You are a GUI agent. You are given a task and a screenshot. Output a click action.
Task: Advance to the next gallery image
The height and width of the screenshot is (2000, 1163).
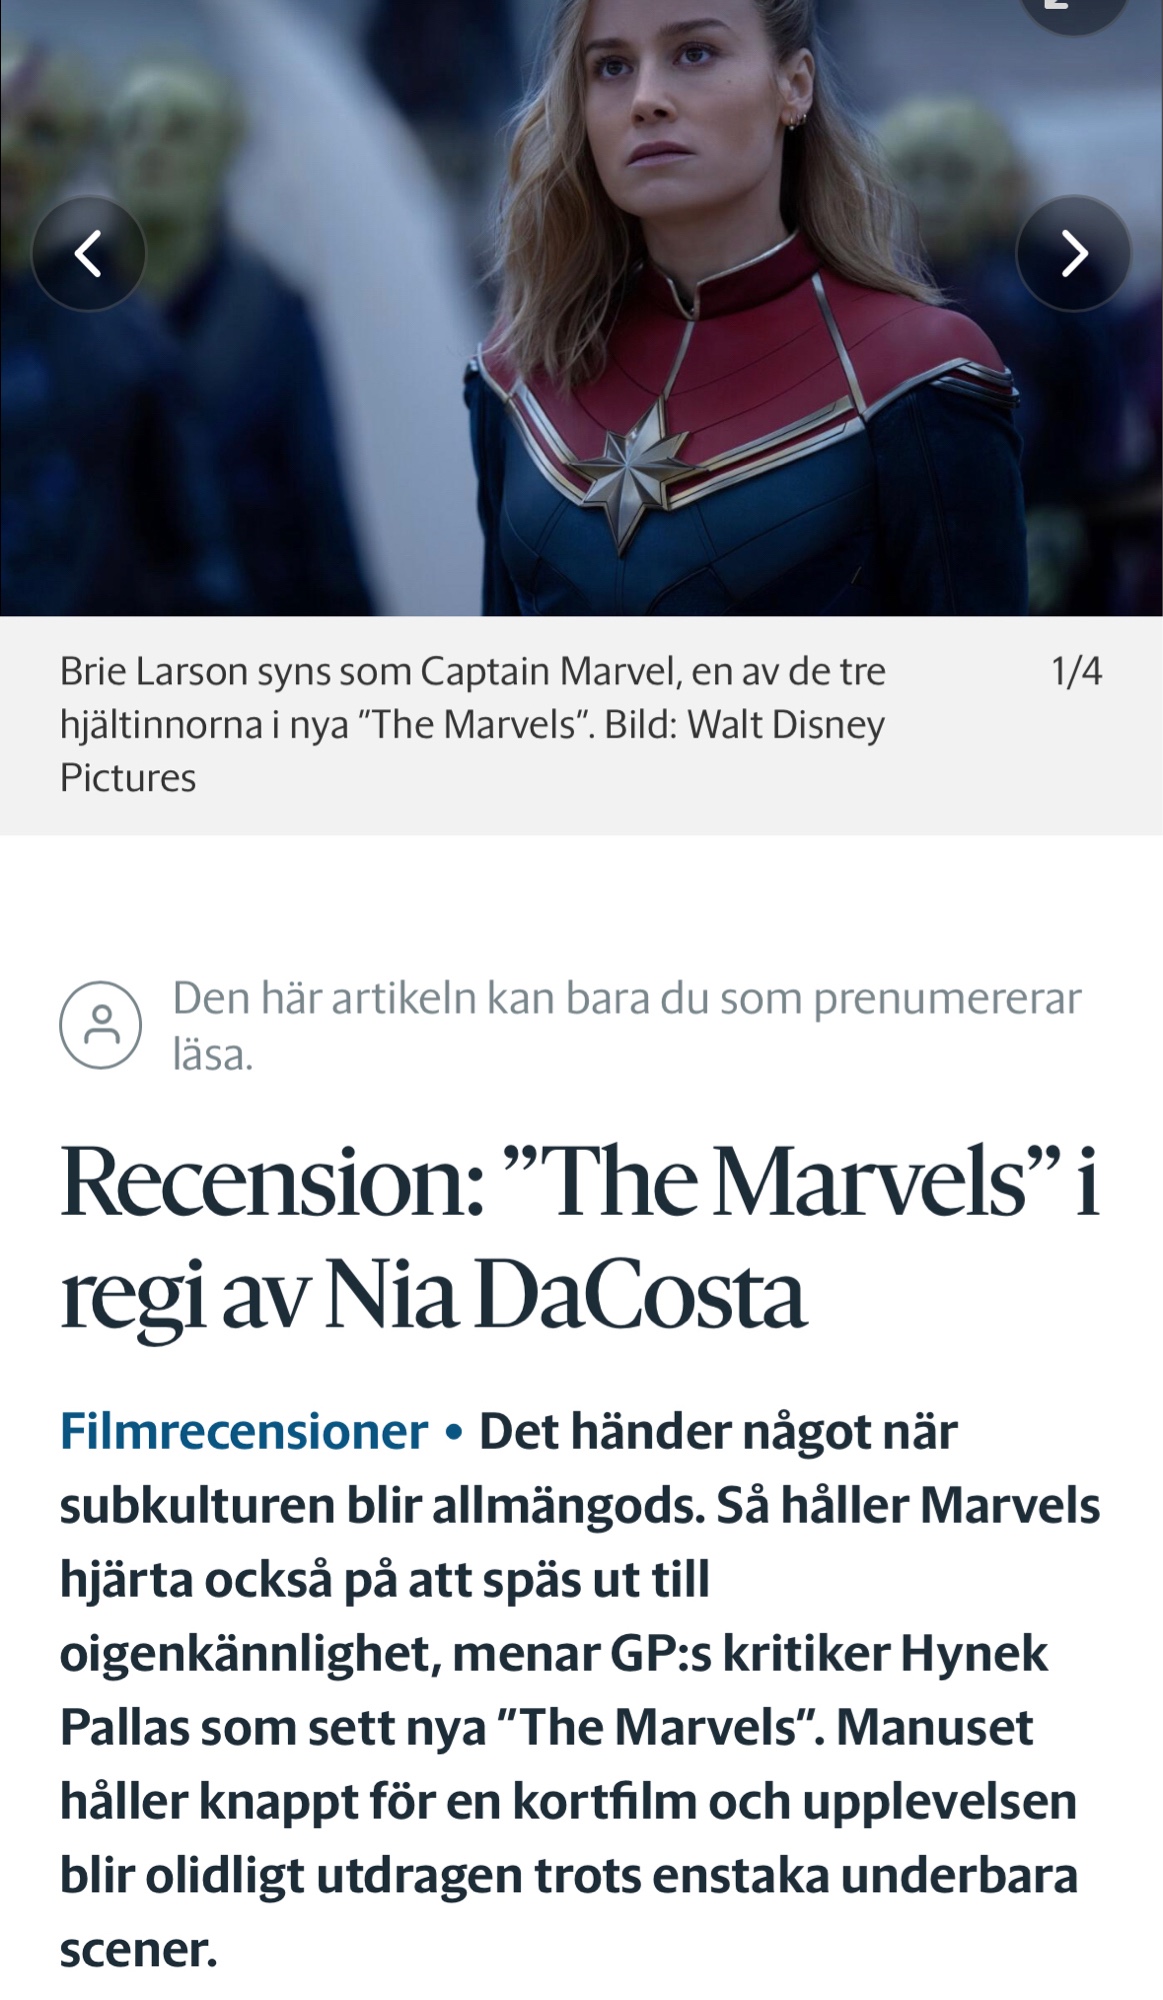pos(1074,253)
